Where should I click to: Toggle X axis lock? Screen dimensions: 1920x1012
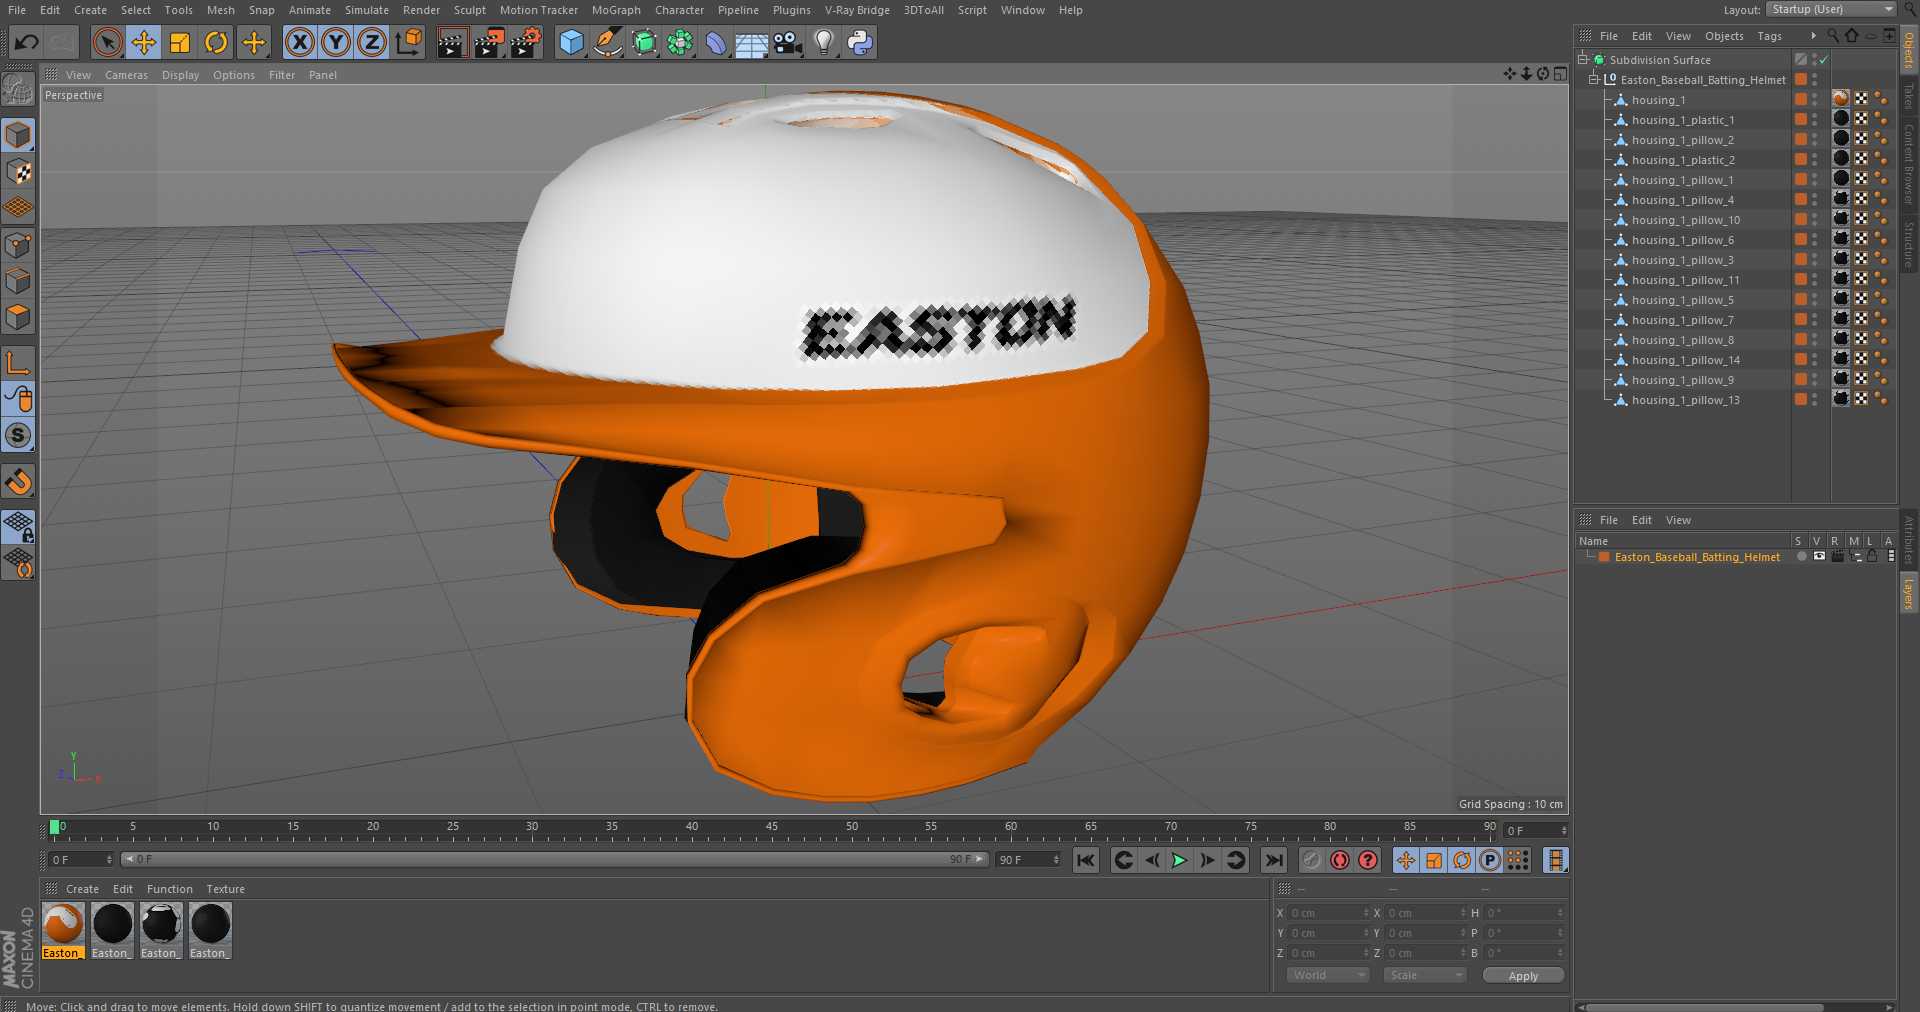click(x=300, y=42)
